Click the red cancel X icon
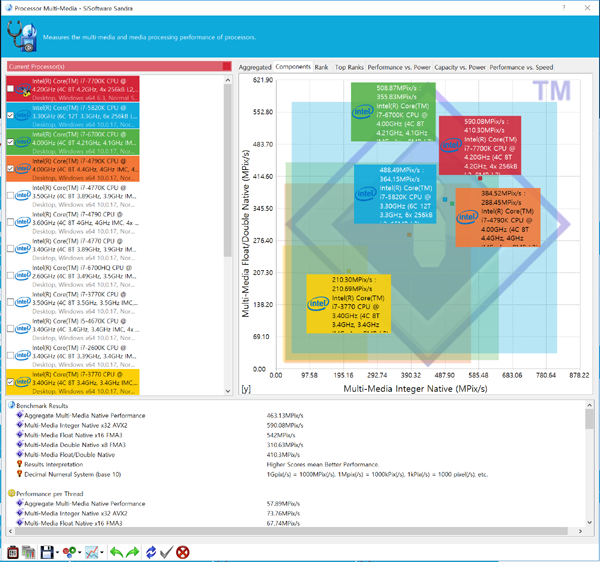 [183, 552]
